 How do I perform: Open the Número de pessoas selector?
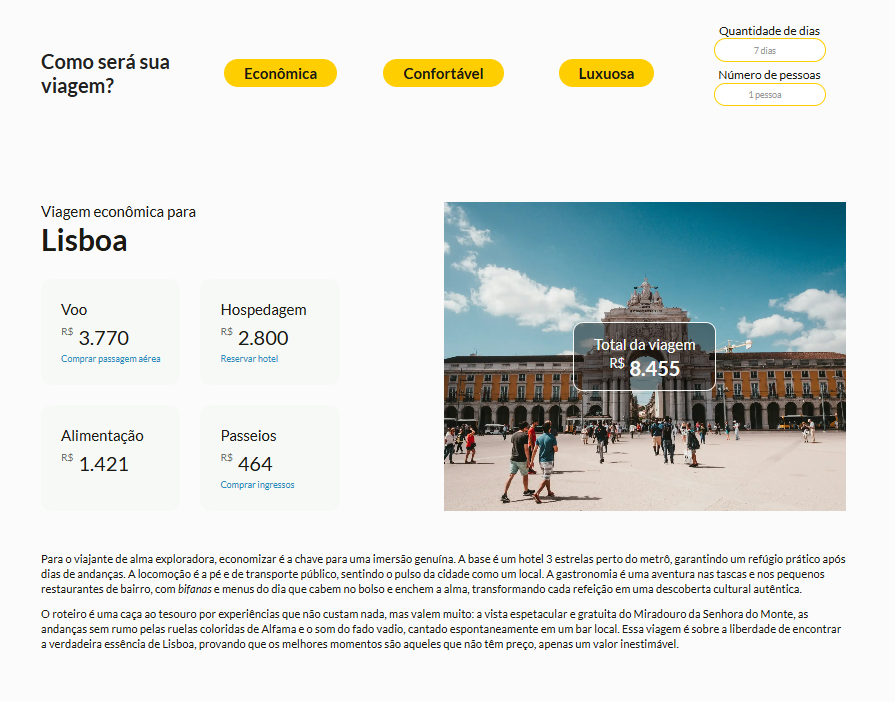point(769,94)
